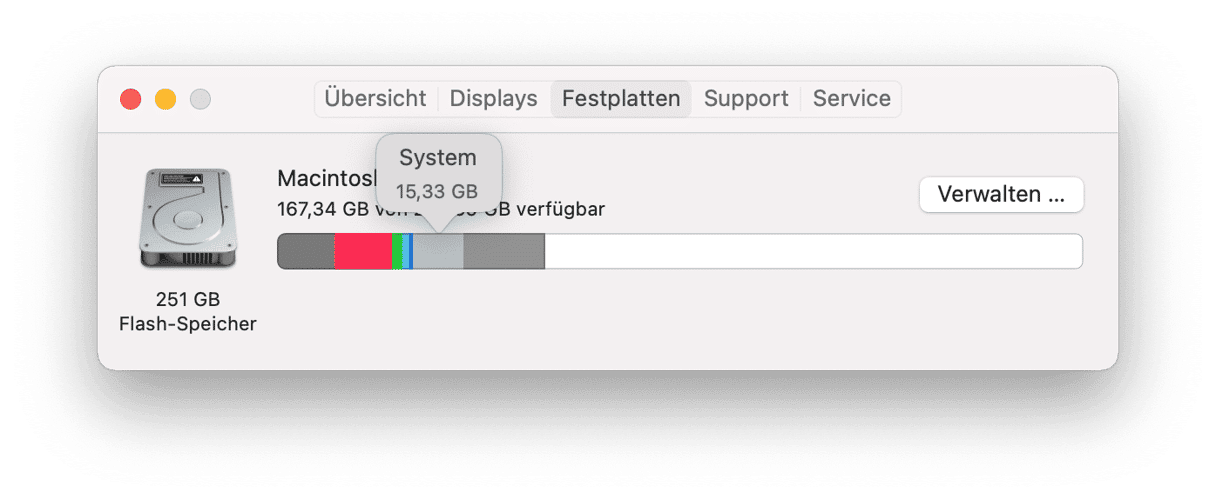The width and height of the screenshot is (1216, 499).
Task: Click the red segment of storage bar
Action: pyautogui.click(x=363, y=251)
